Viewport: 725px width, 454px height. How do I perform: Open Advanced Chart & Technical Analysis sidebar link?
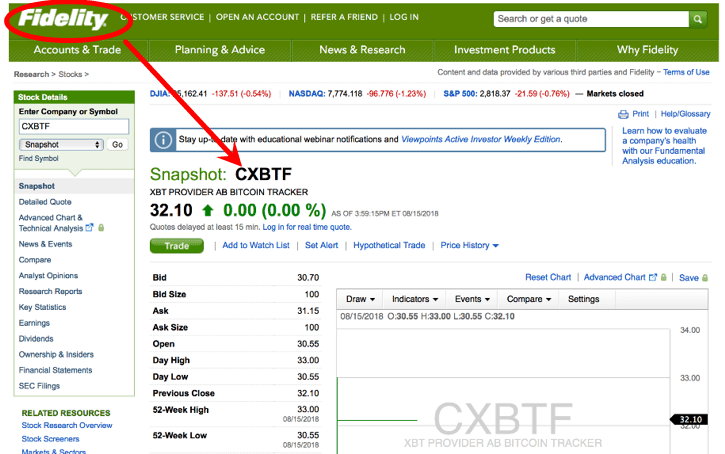(51, 223)
